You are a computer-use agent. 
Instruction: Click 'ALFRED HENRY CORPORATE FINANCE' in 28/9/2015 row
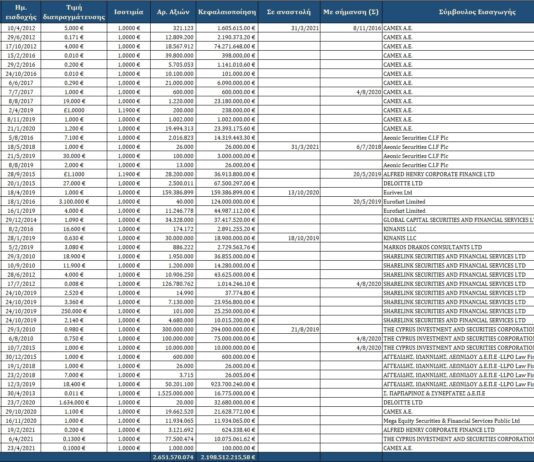pos(439,174)
